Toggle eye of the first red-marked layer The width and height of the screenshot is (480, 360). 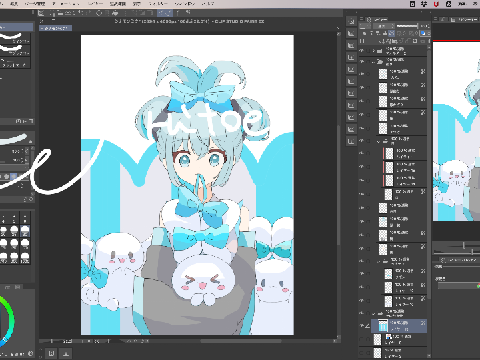[362, 153]
